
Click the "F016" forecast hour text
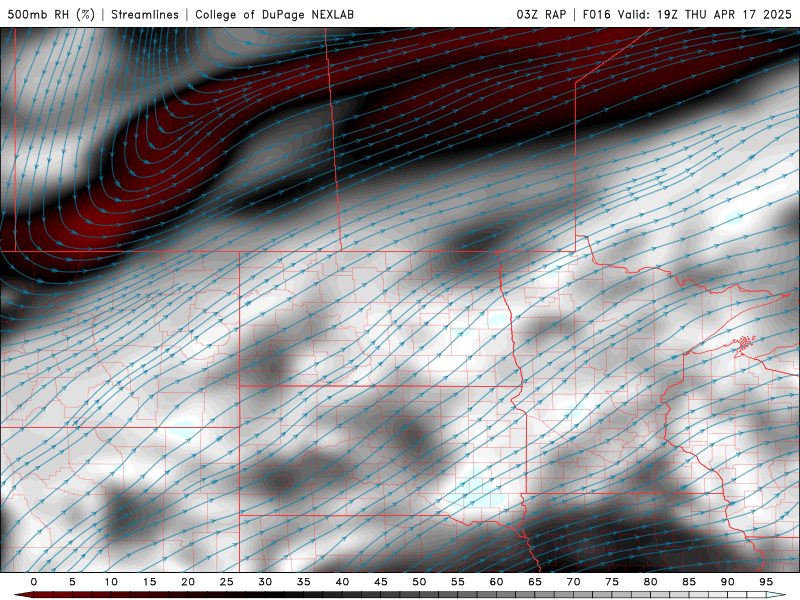coord(596,14)
